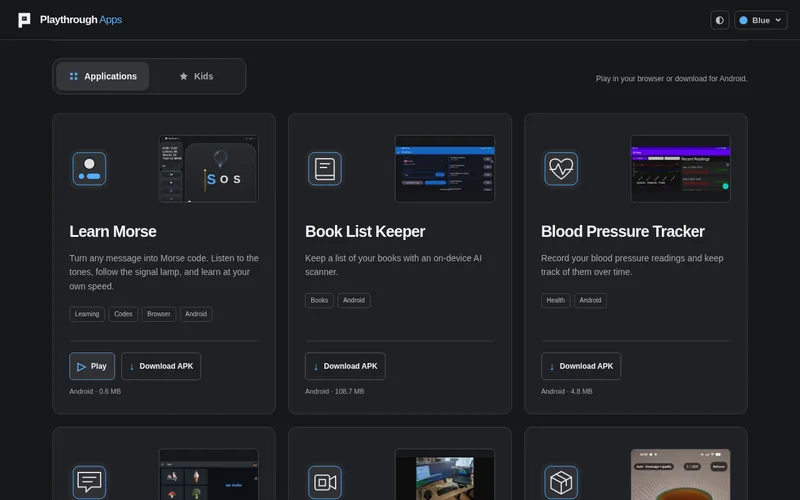Open the emoji grid app screenshot thumbnail

pyautogui.click(x=208, y=474)
